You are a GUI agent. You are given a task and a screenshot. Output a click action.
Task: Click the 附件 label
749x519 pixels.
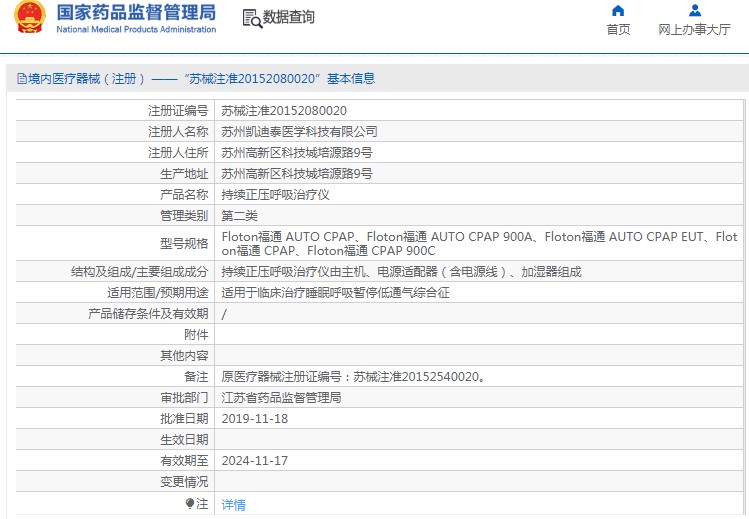click(x=196, y=335)
